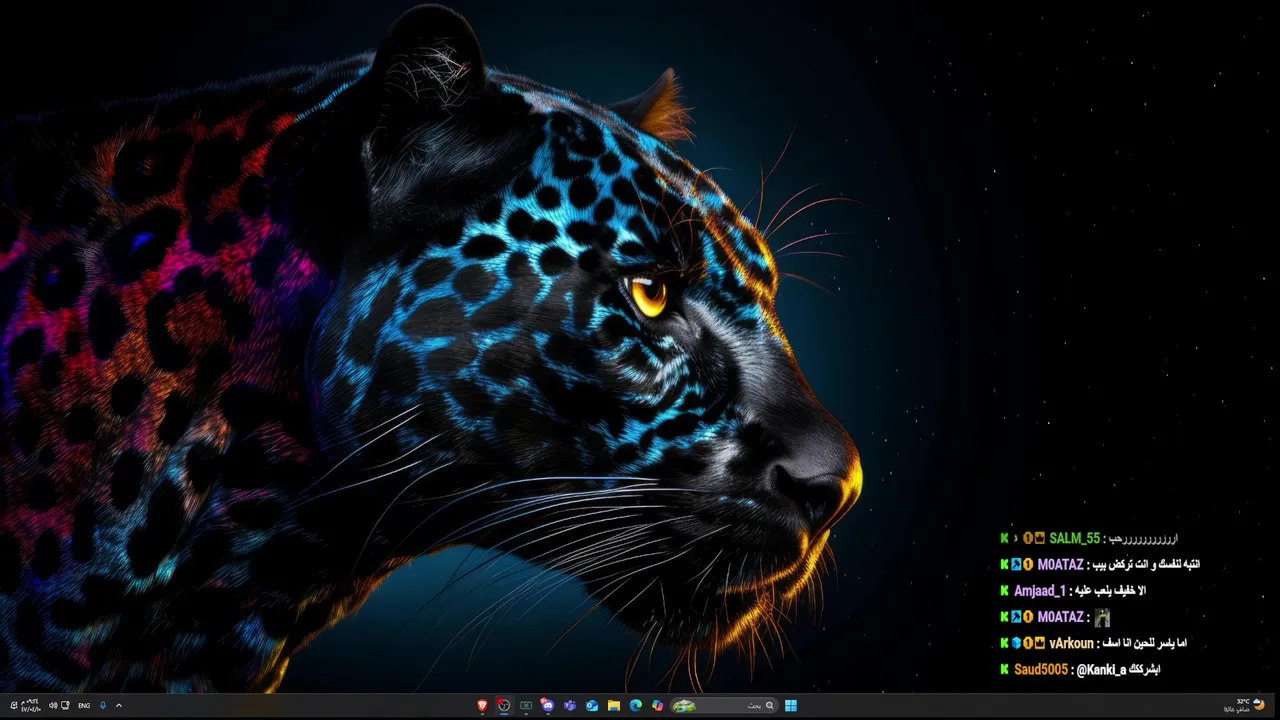Switch the ENG input language indicator
The height and width of the screenshot is (720, 1280).
click(x=84, y=705)
